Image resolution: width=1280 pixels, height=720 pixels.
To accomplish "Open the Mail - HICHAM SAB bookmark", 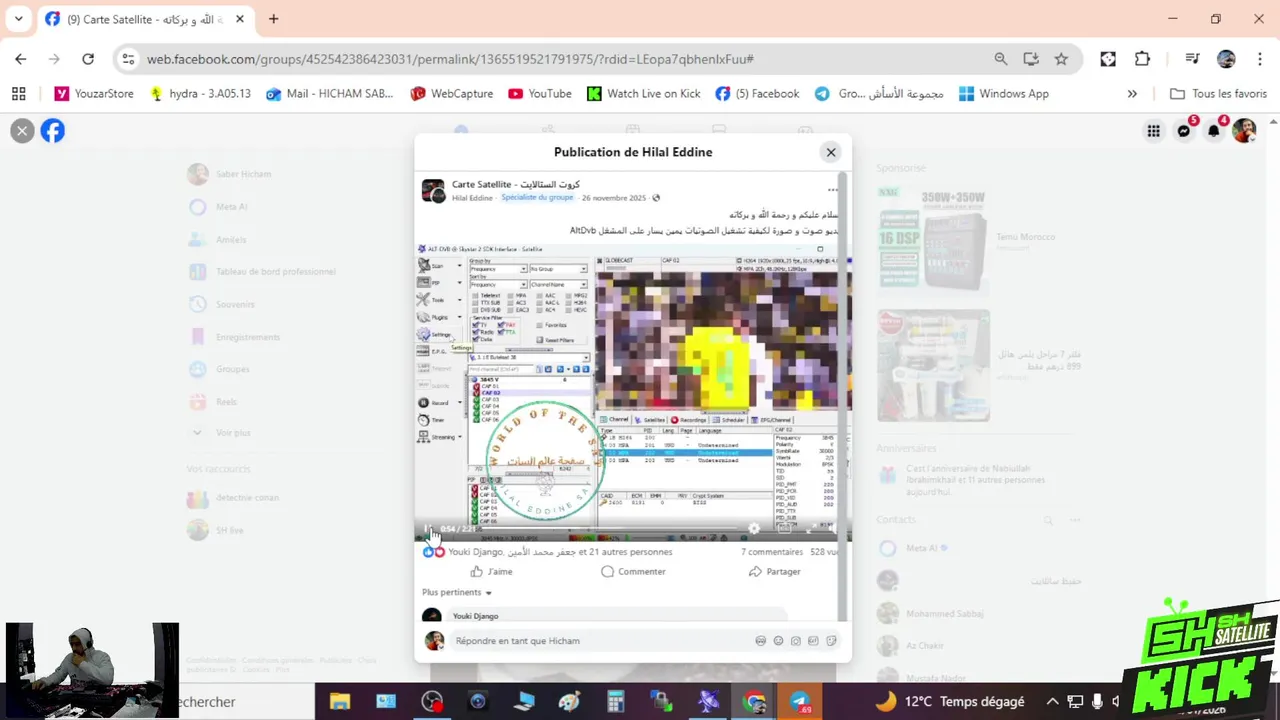I will [x=330, y=93].
